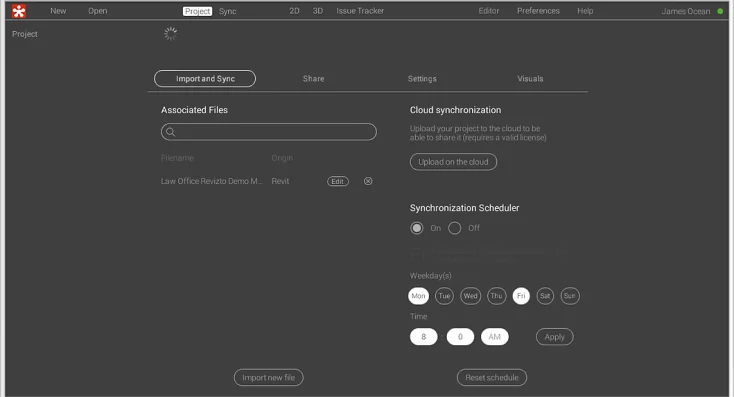Viewport: 734px width, 397px height.
Task: Edit the Law Office Revizto file entry
Action: pyautogui.click(x=338, y=182)
